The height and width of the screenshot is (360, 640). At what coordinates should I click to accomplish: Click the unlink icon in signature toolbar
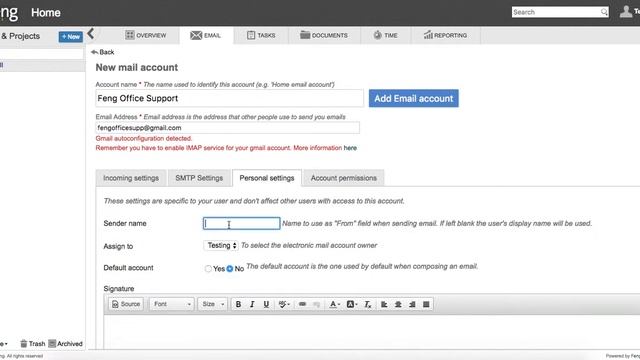click(316, 304)
